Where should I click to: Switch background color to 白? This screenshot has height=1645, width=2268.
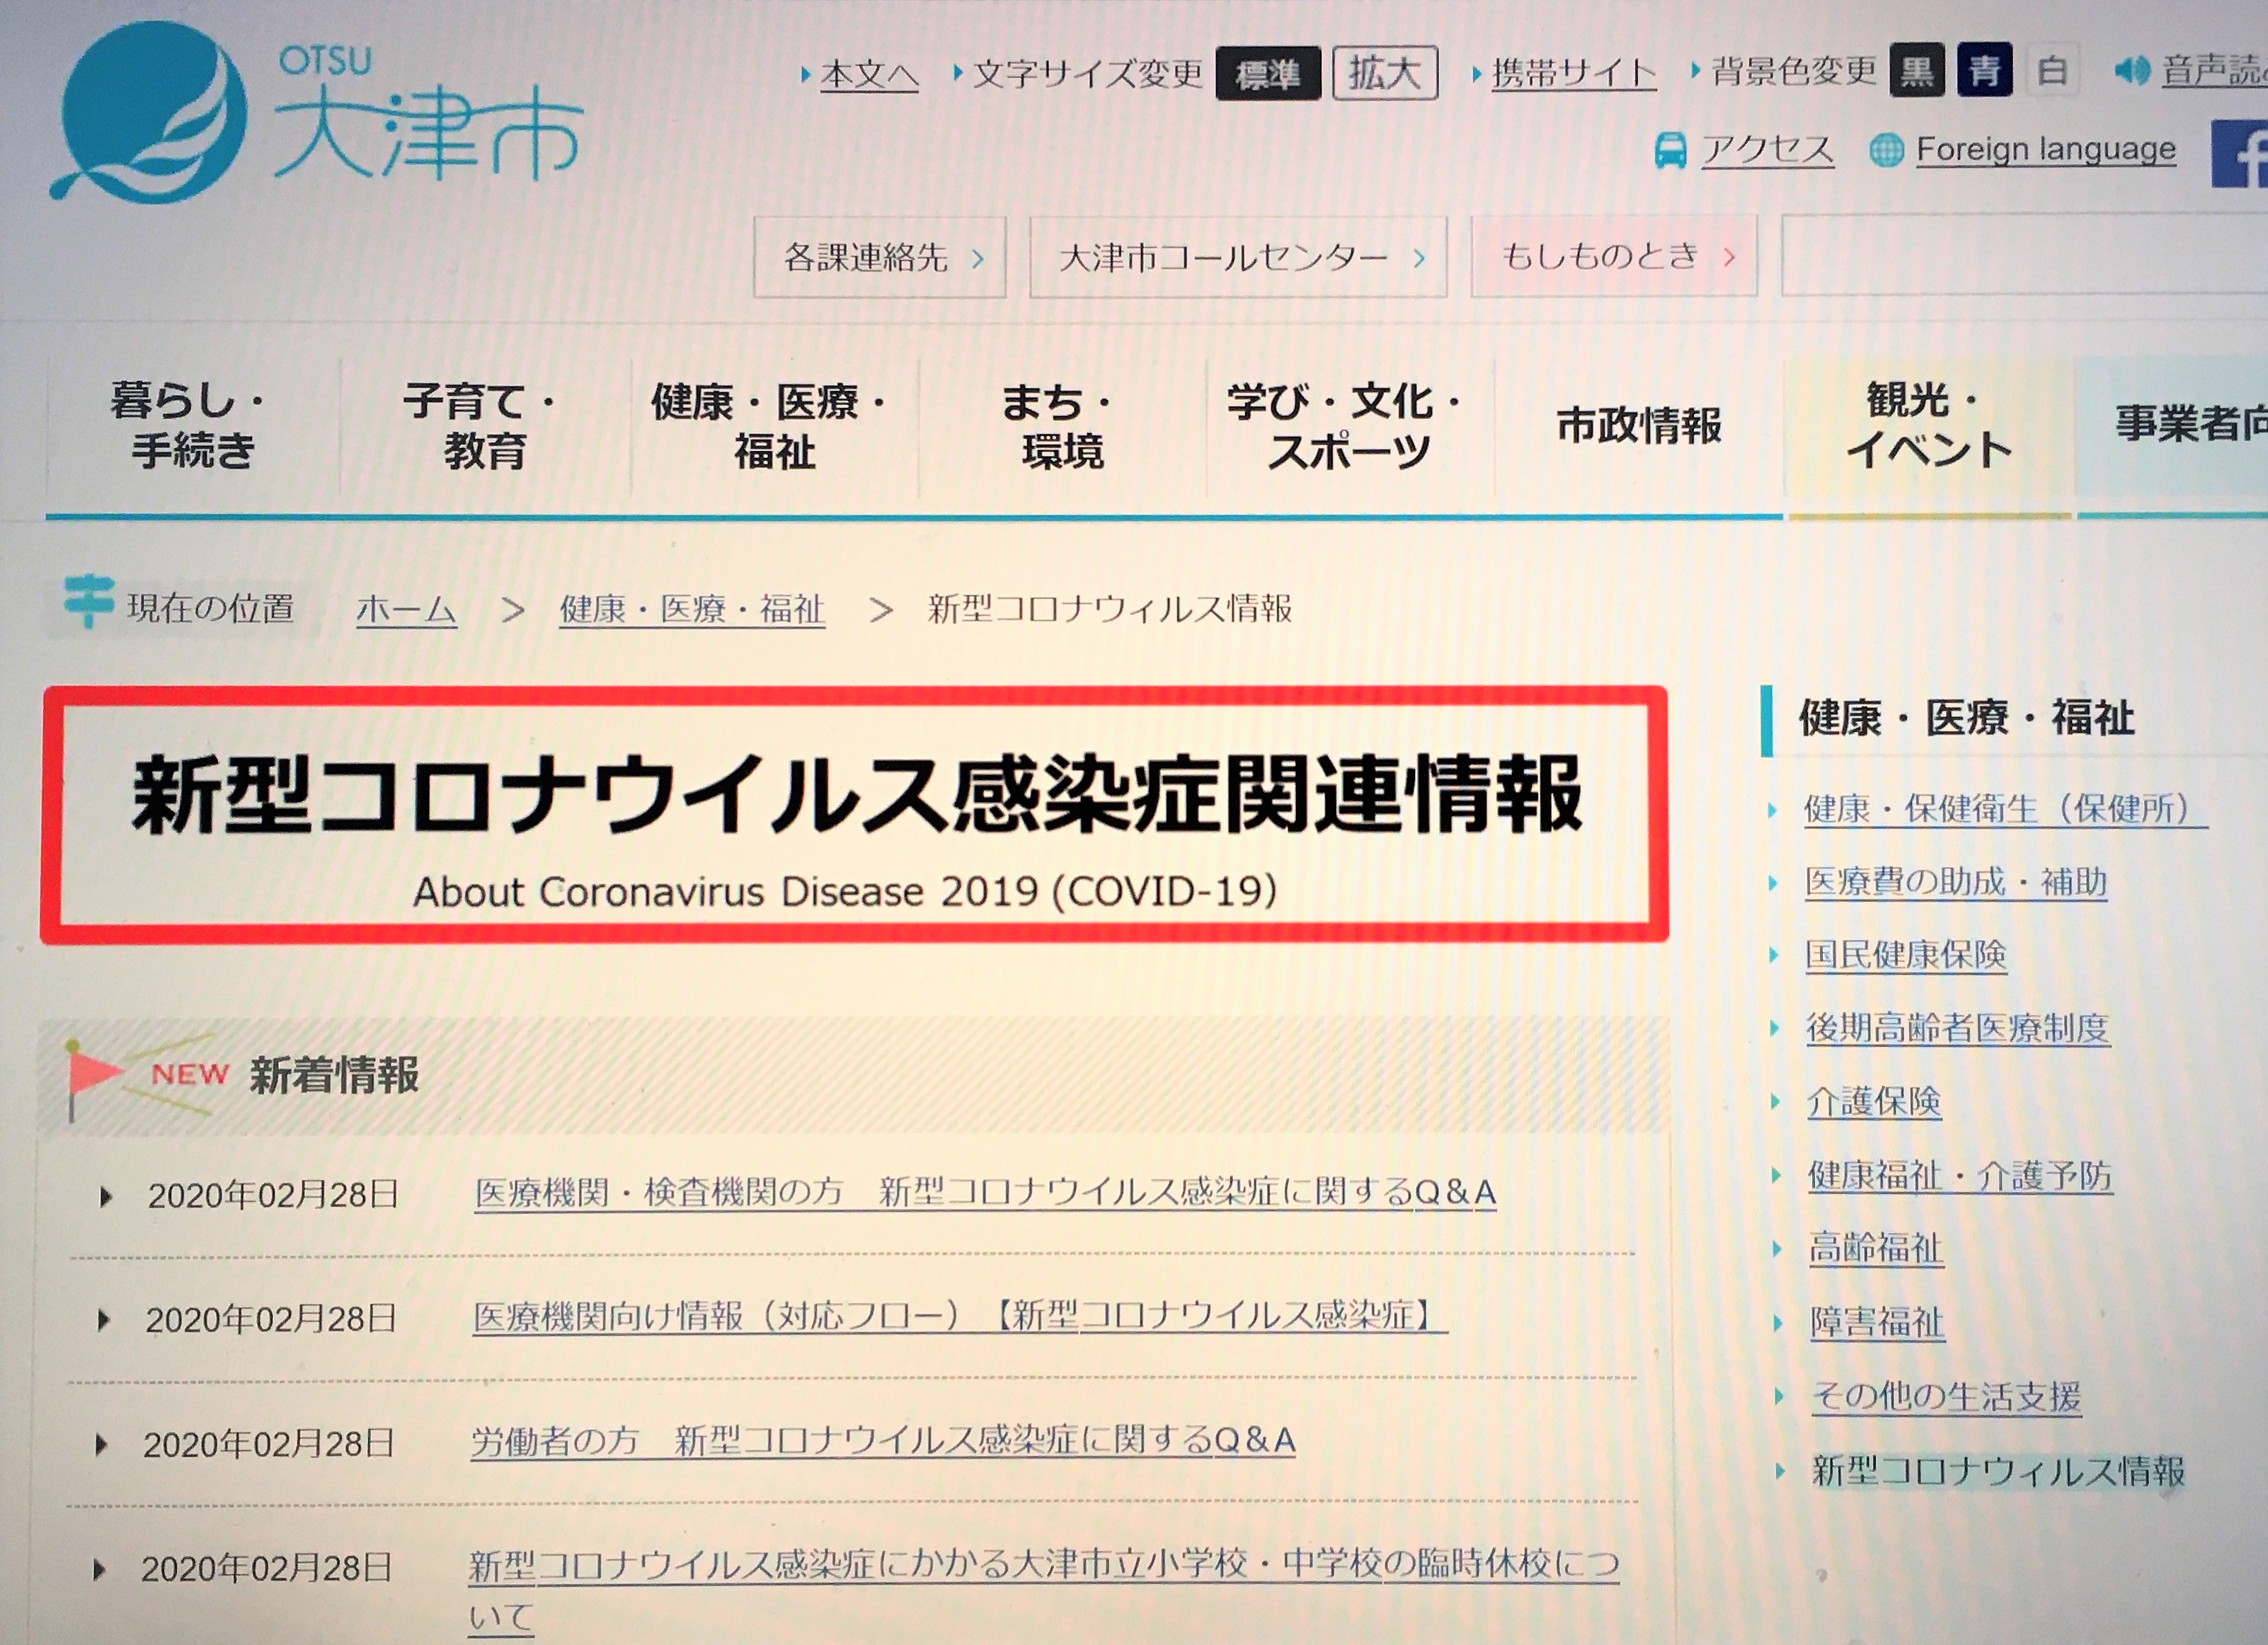tap(2053, 70)
